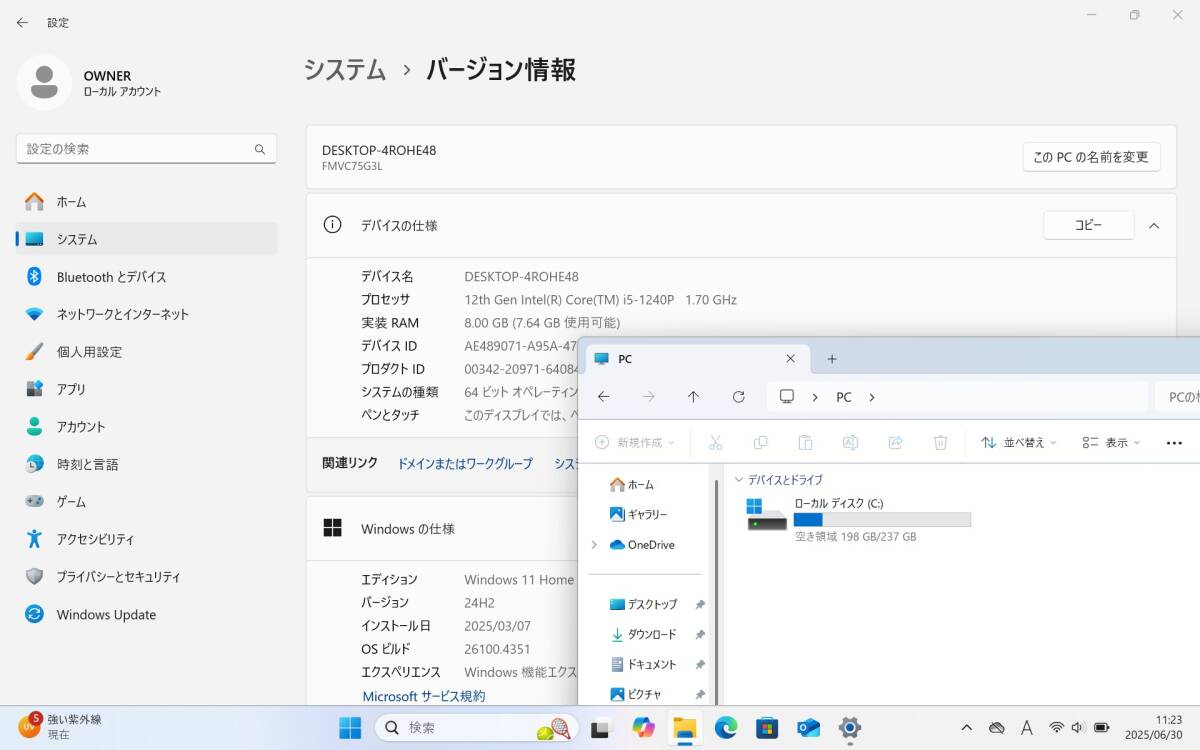Open Microsoft Edge from the taskbar
This screenshot has height=750, width=1200.
coord(726,728)
